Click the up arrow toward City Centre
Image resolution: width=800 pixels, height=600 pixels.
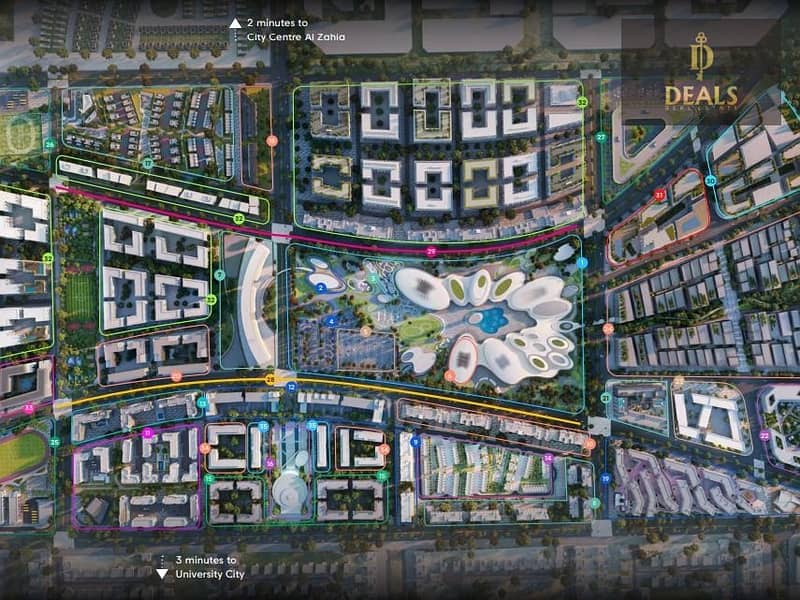click(x=235, y=22)
